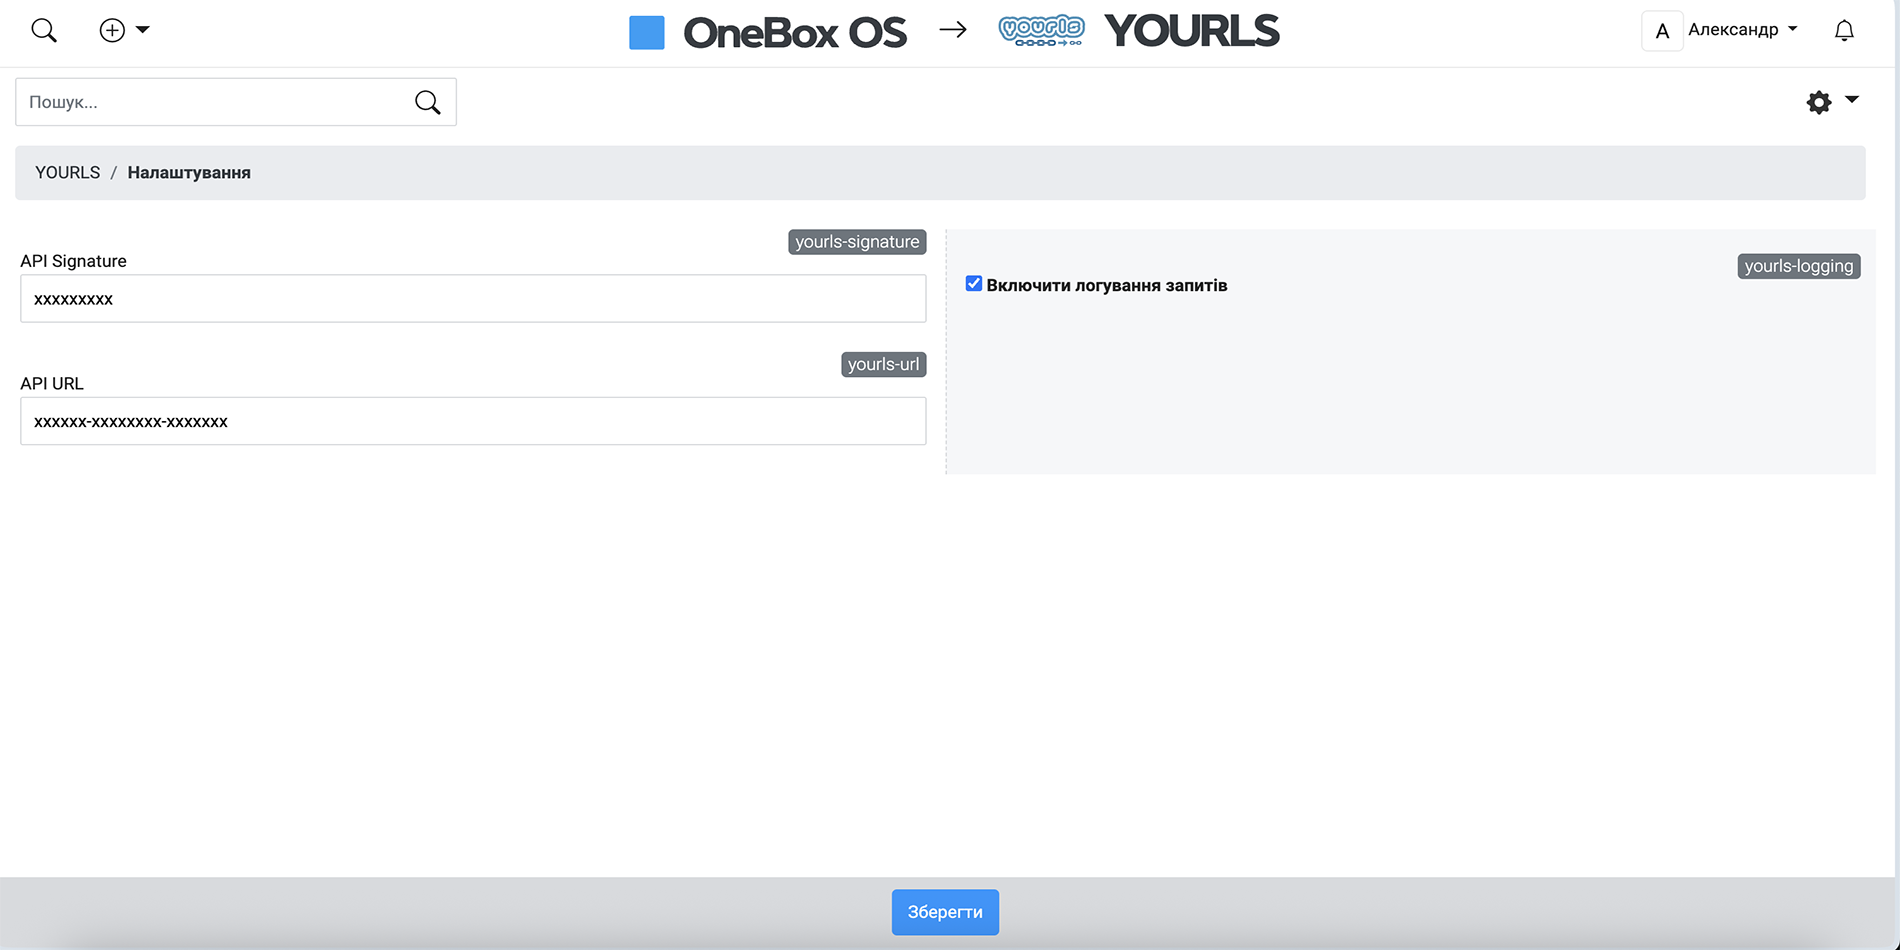This screenshot has height=950, width=1900.
Task: Click the YOURLS chain logo icon
Action: click(1041, 31)
